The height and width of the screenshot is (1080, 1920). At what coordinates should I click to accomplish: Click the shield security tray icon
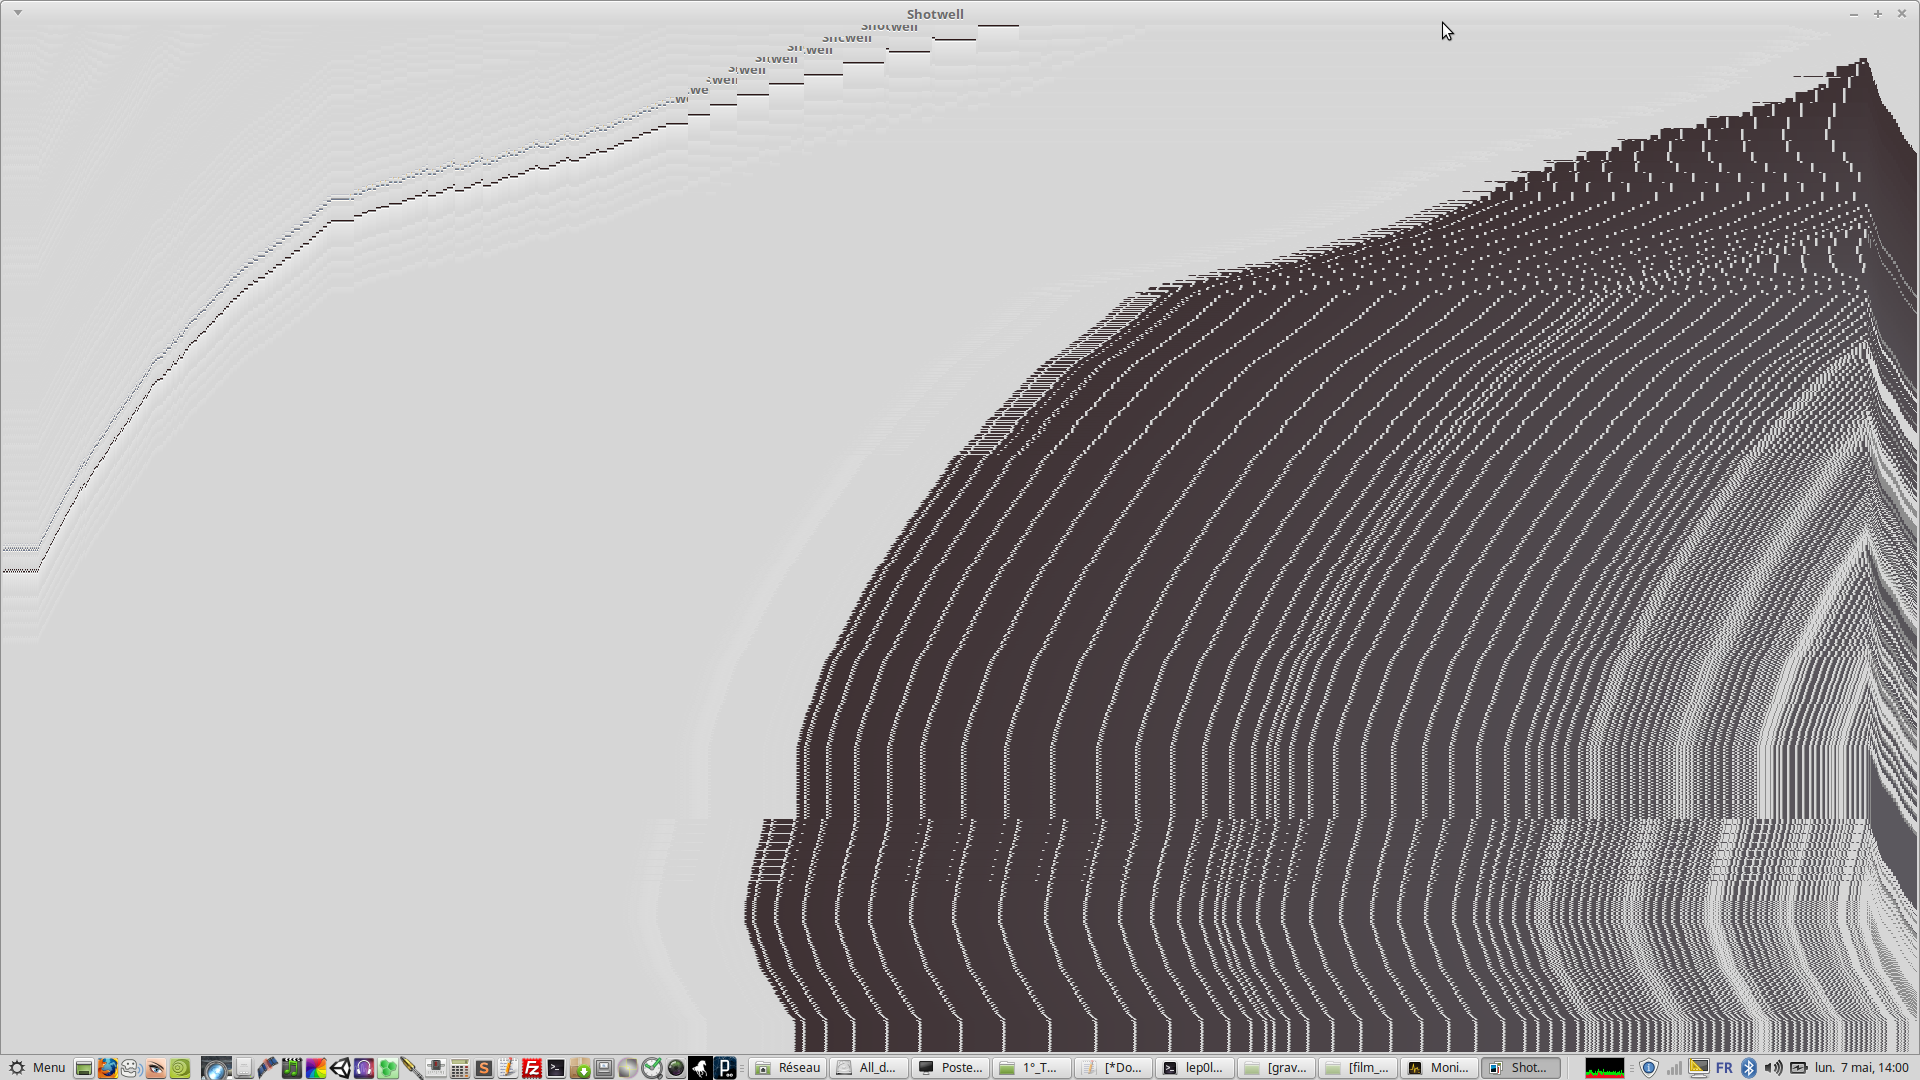(x=1649, y=1068)
